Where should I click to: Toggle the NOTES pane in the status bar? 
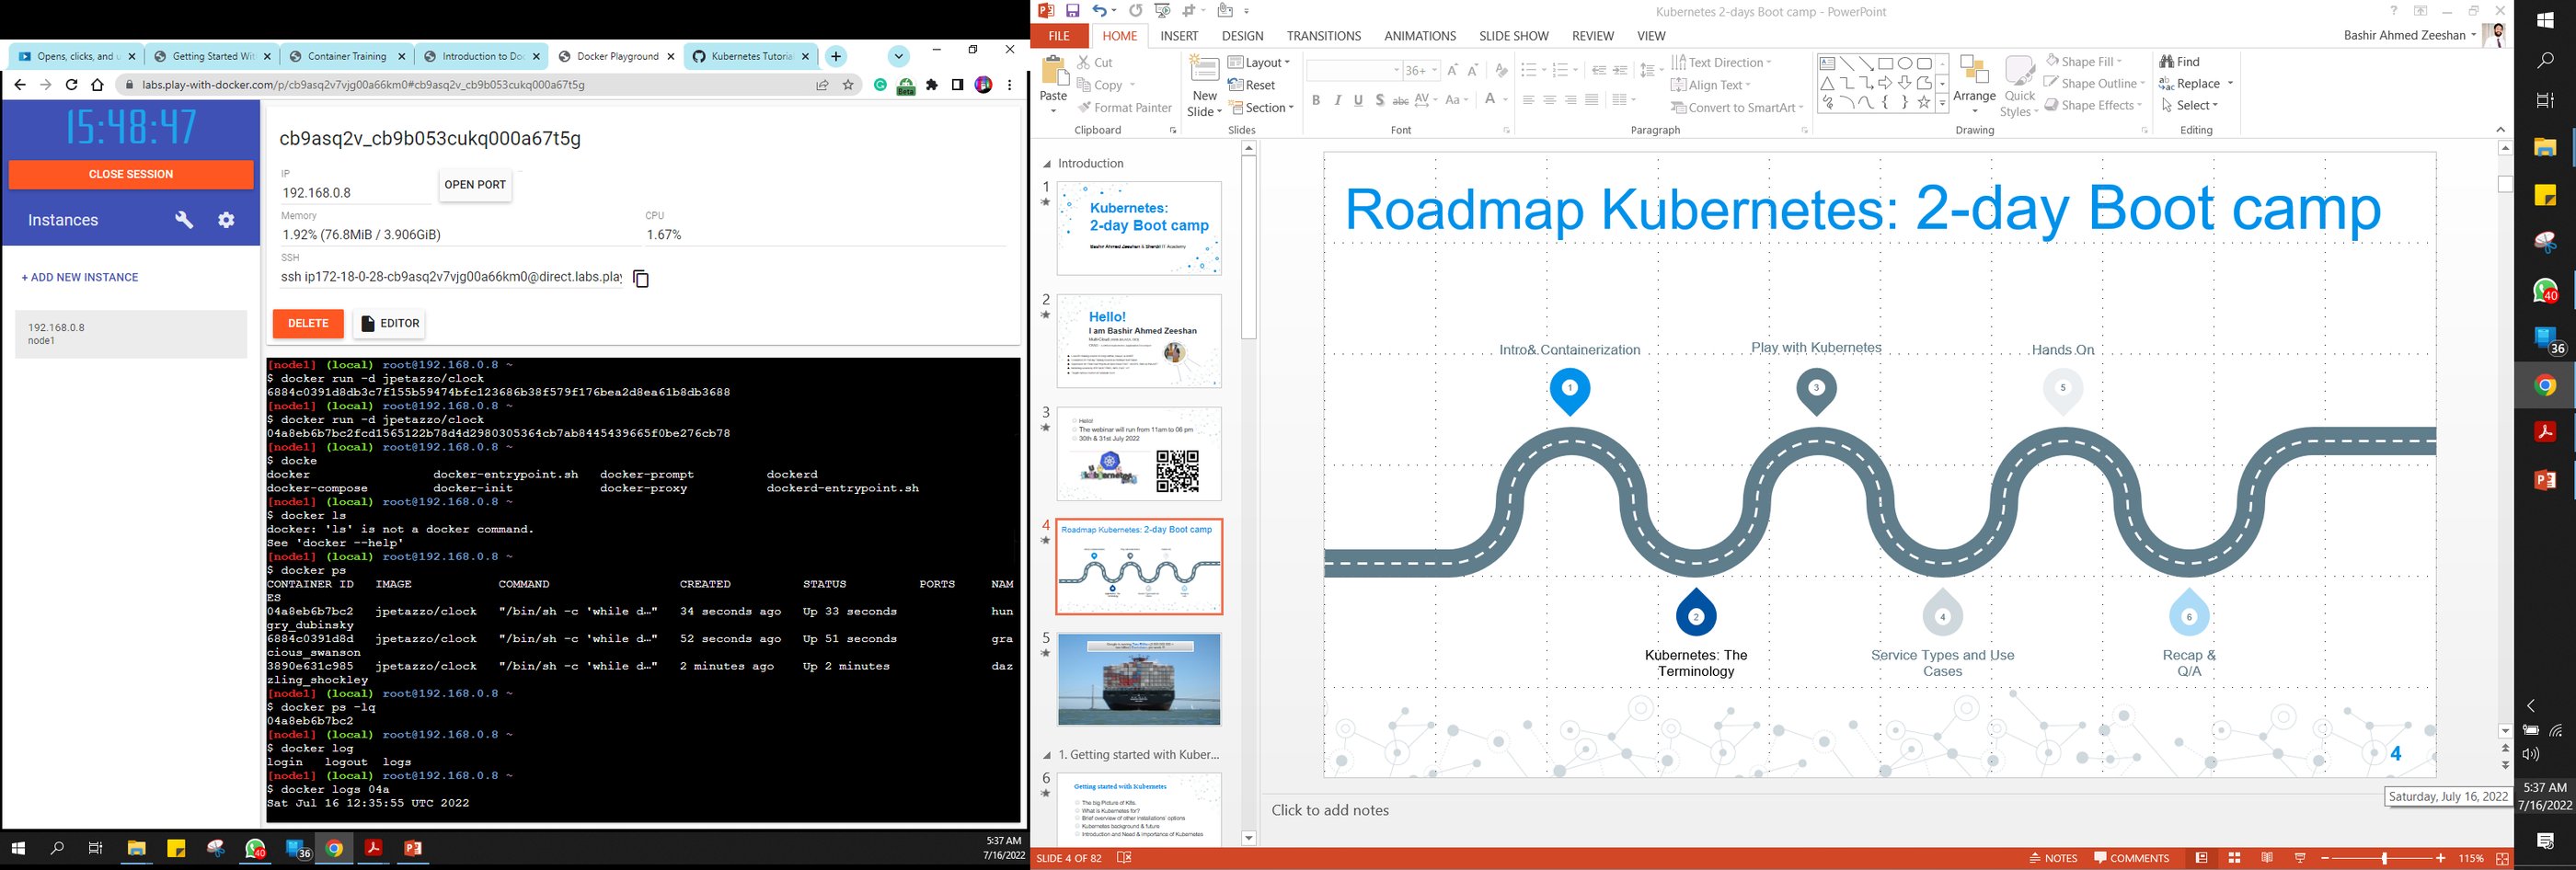2053,858
